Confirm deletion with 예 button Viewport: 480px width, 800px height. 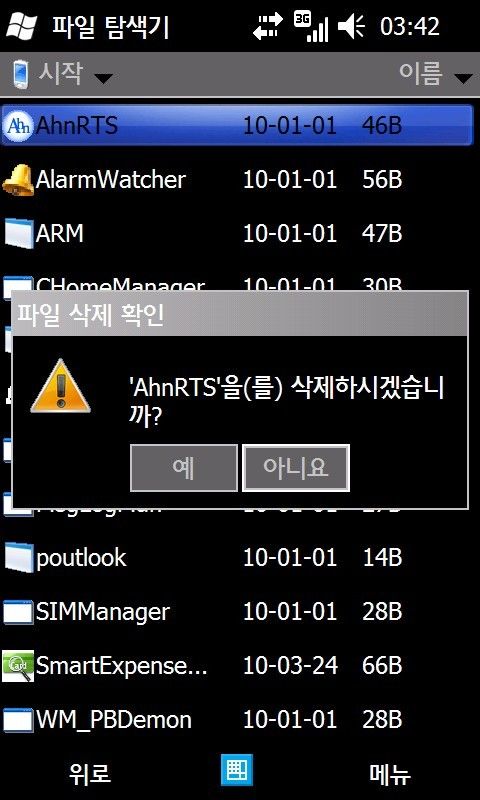click(184, 468)
